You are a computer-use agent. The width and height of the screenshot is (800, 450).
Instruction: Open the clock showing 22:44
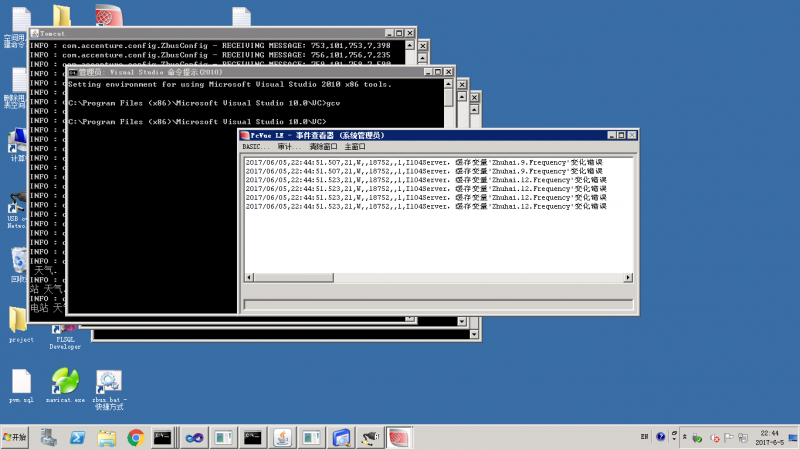click(769, 437)
